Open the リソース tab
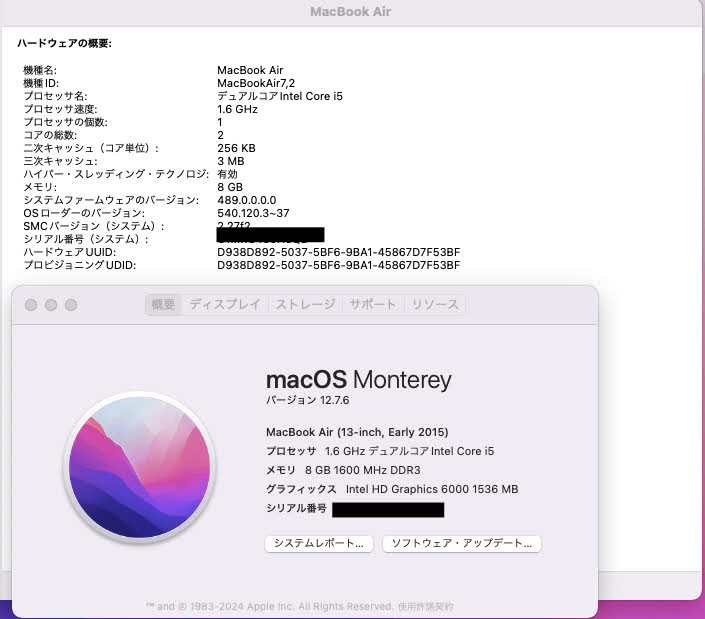 coord(435,305)
